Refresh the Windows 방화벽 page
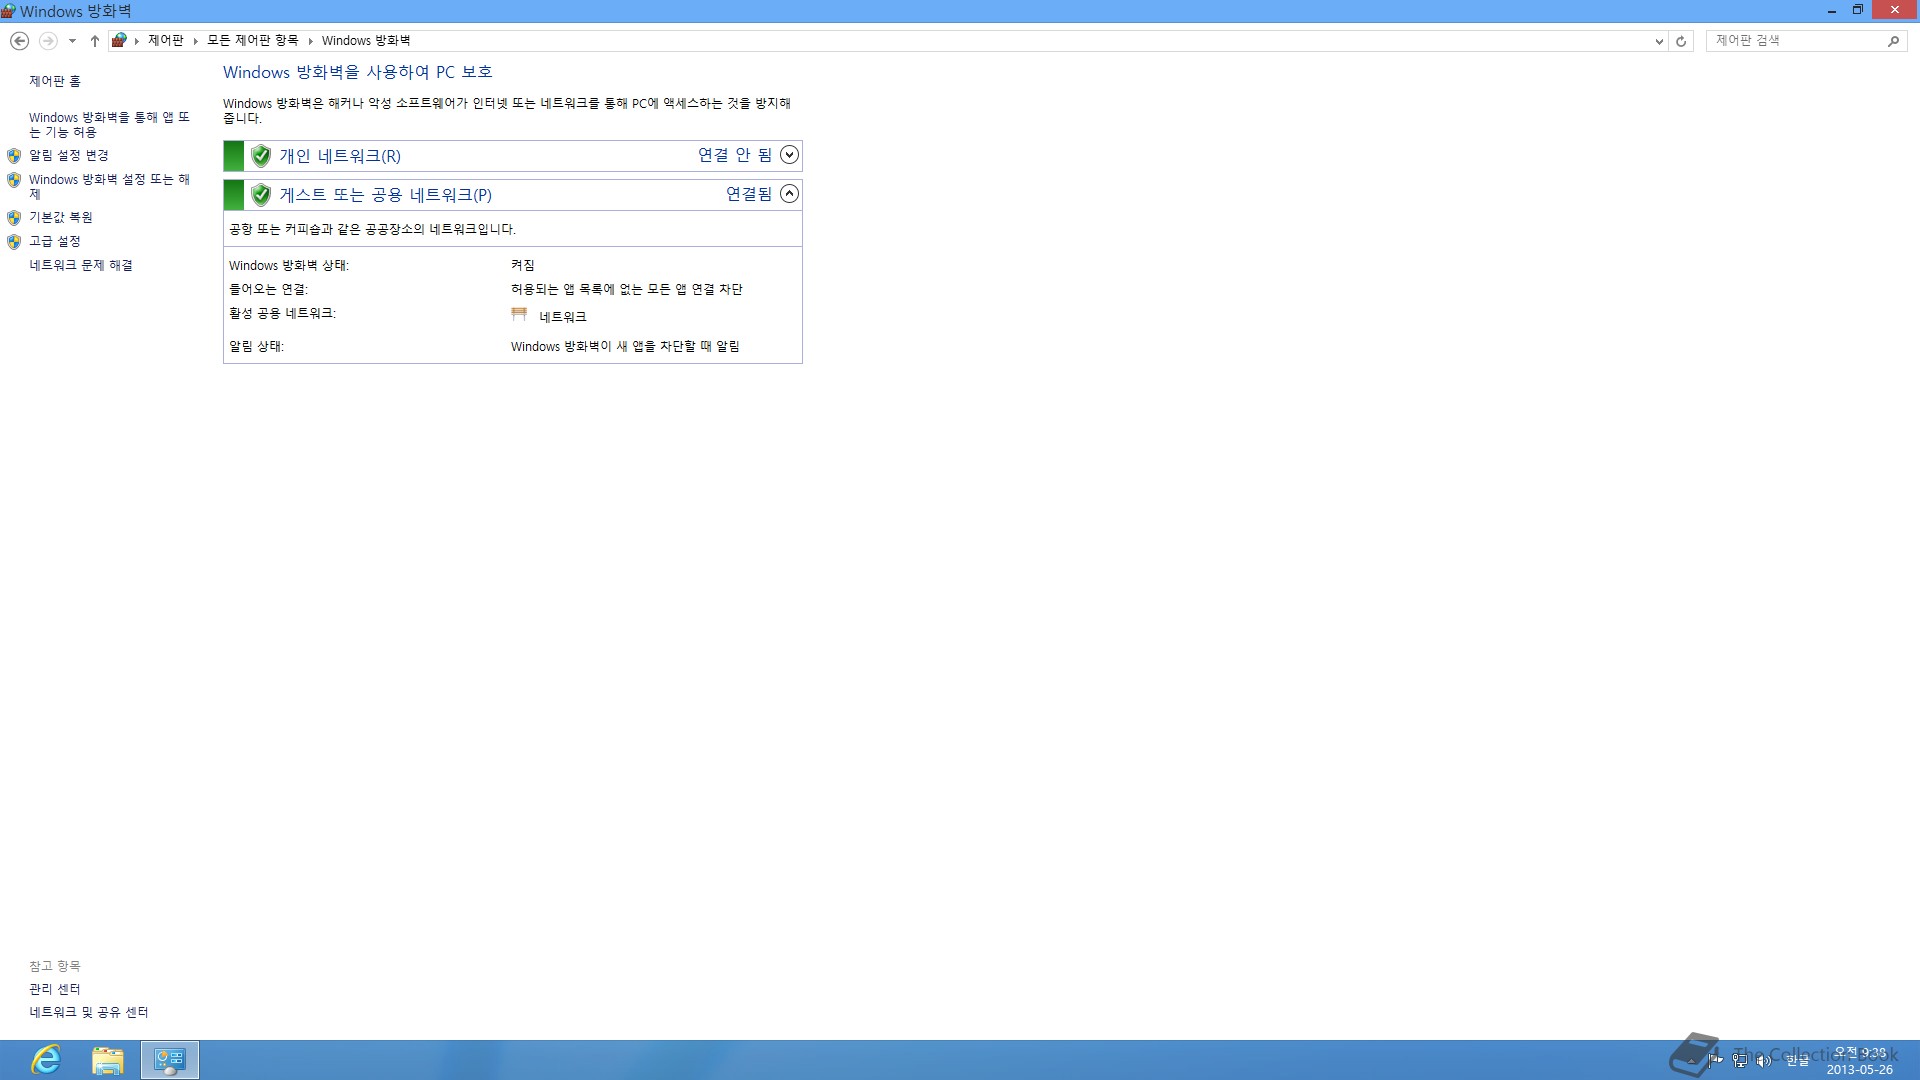This screenshot has height=1080, width=1920. pos(1681,41)
